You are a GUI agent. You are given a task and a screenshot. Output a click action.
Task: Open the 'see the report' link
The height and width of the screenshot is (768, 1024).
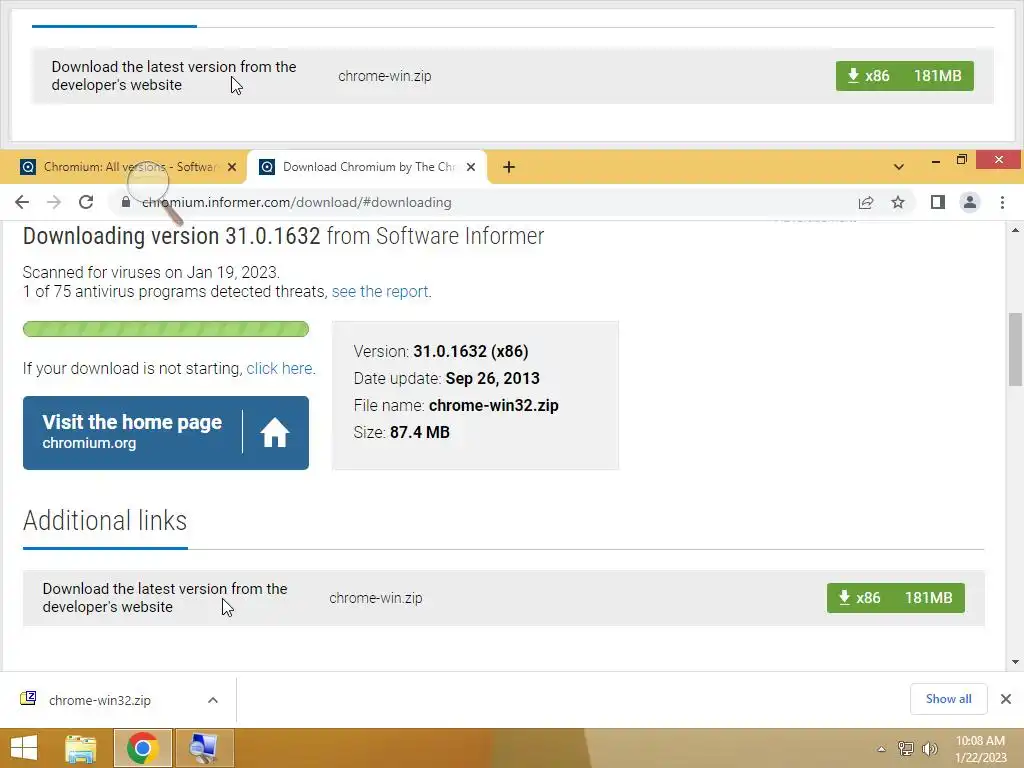(380, 292)
